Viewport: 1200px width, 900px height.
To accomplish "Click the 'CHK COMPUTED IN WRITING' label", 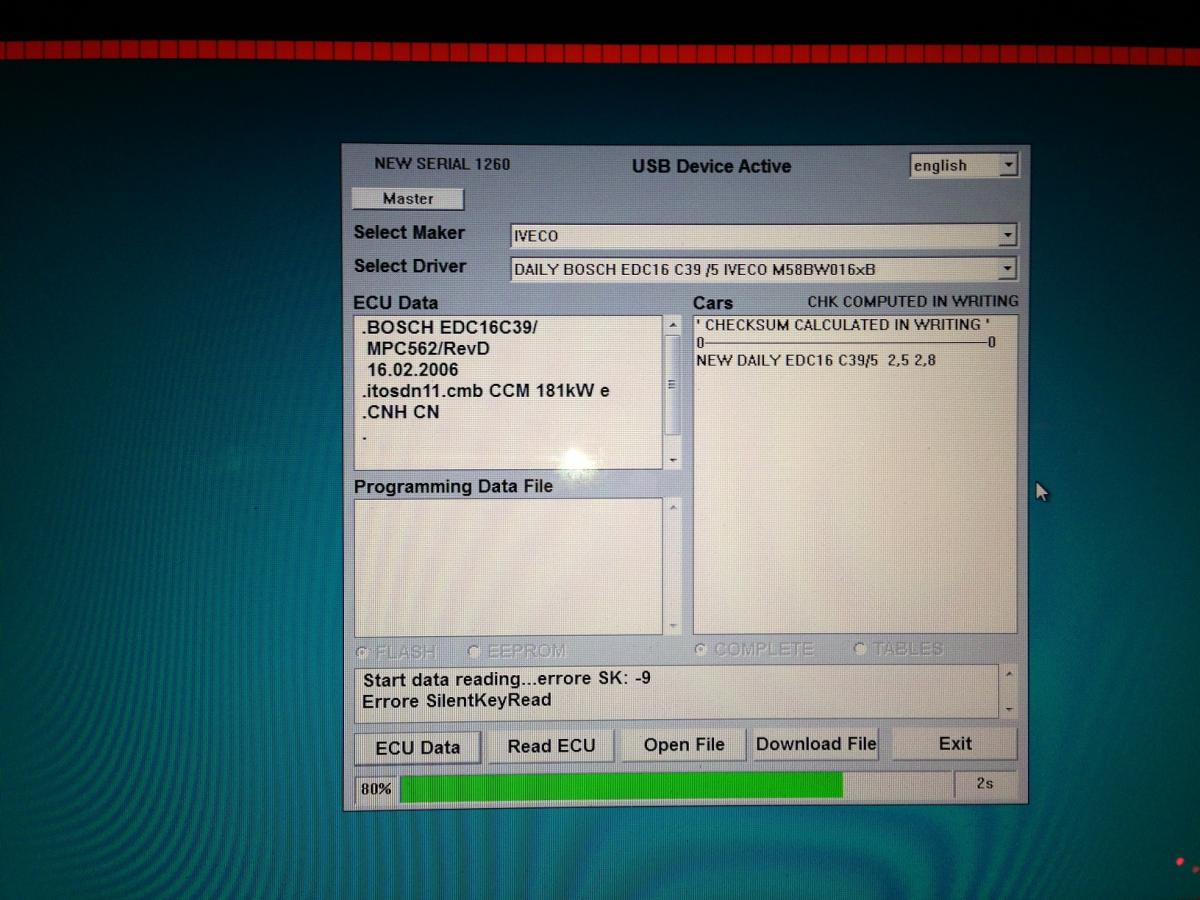I will [x=913, y=301].
